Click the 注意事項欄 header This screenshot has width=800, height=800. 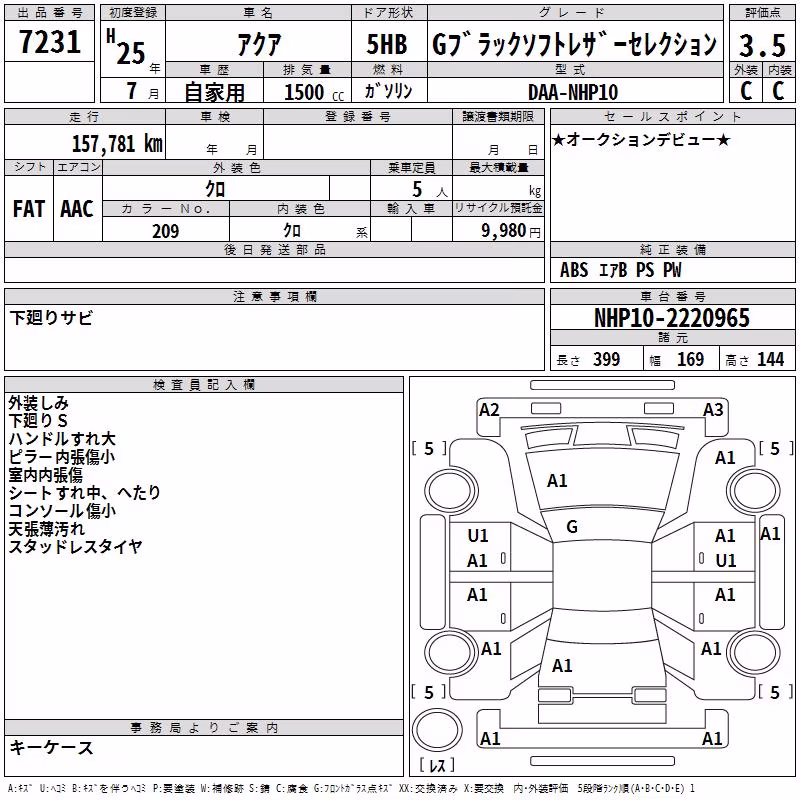(275, 296)
